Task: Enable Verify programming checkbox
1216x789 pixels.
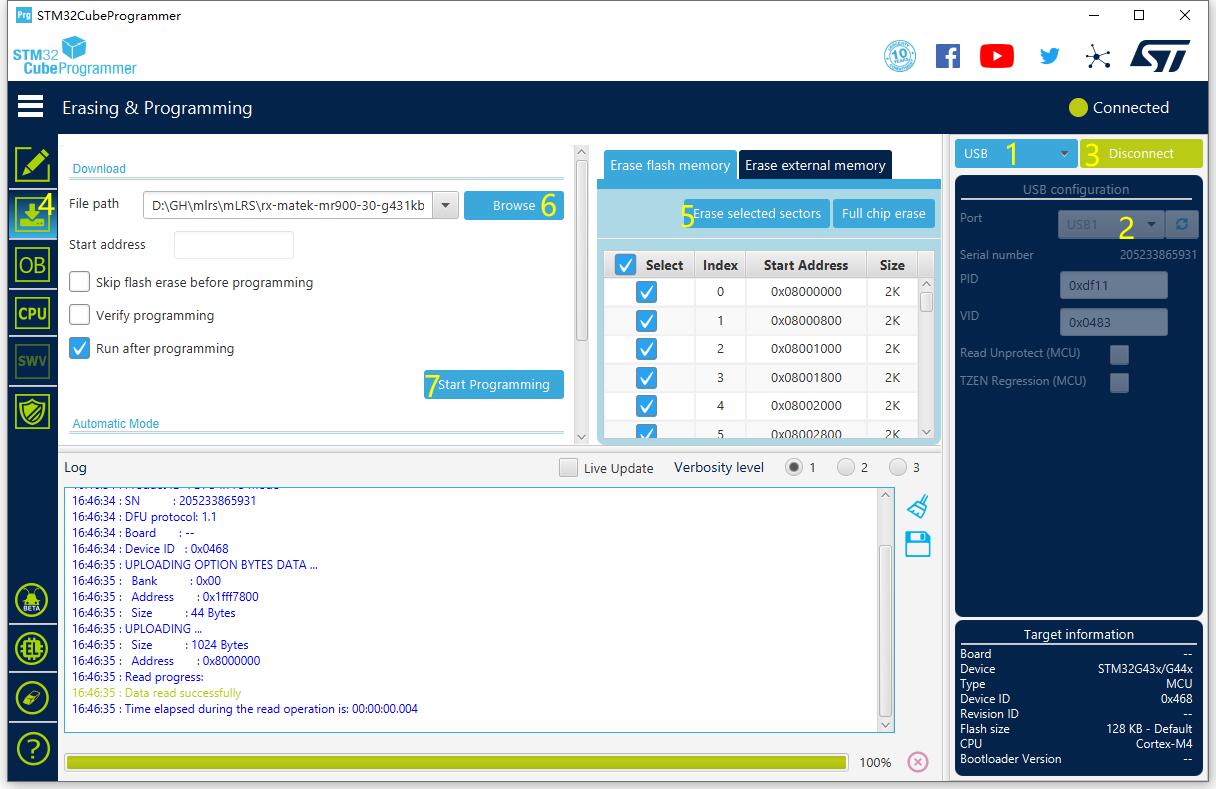Action: coord(80,315)
